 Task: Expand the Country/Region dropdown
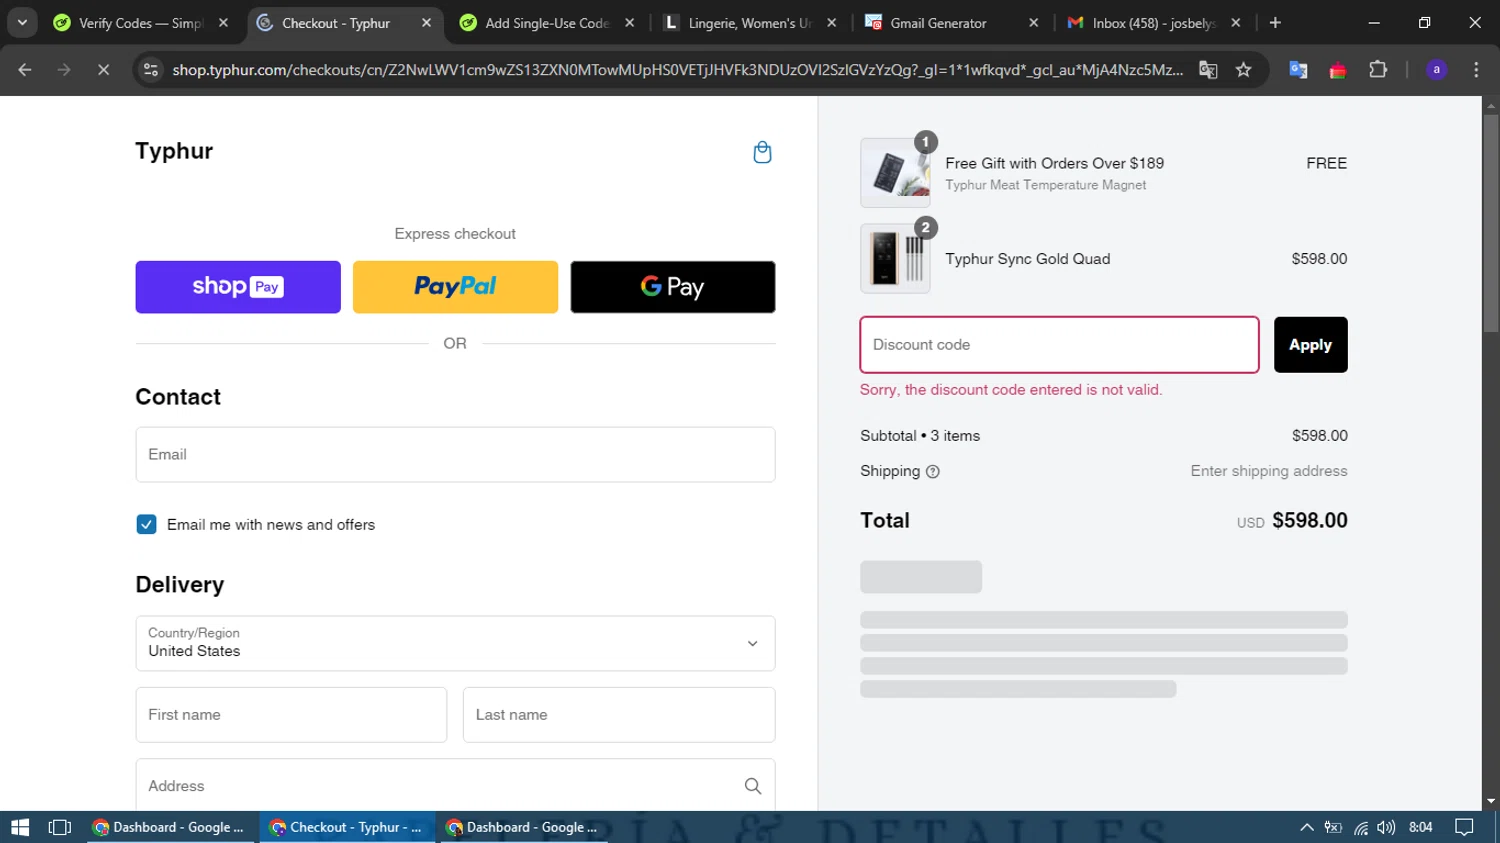pyautogui.click(x=455, y=643)
